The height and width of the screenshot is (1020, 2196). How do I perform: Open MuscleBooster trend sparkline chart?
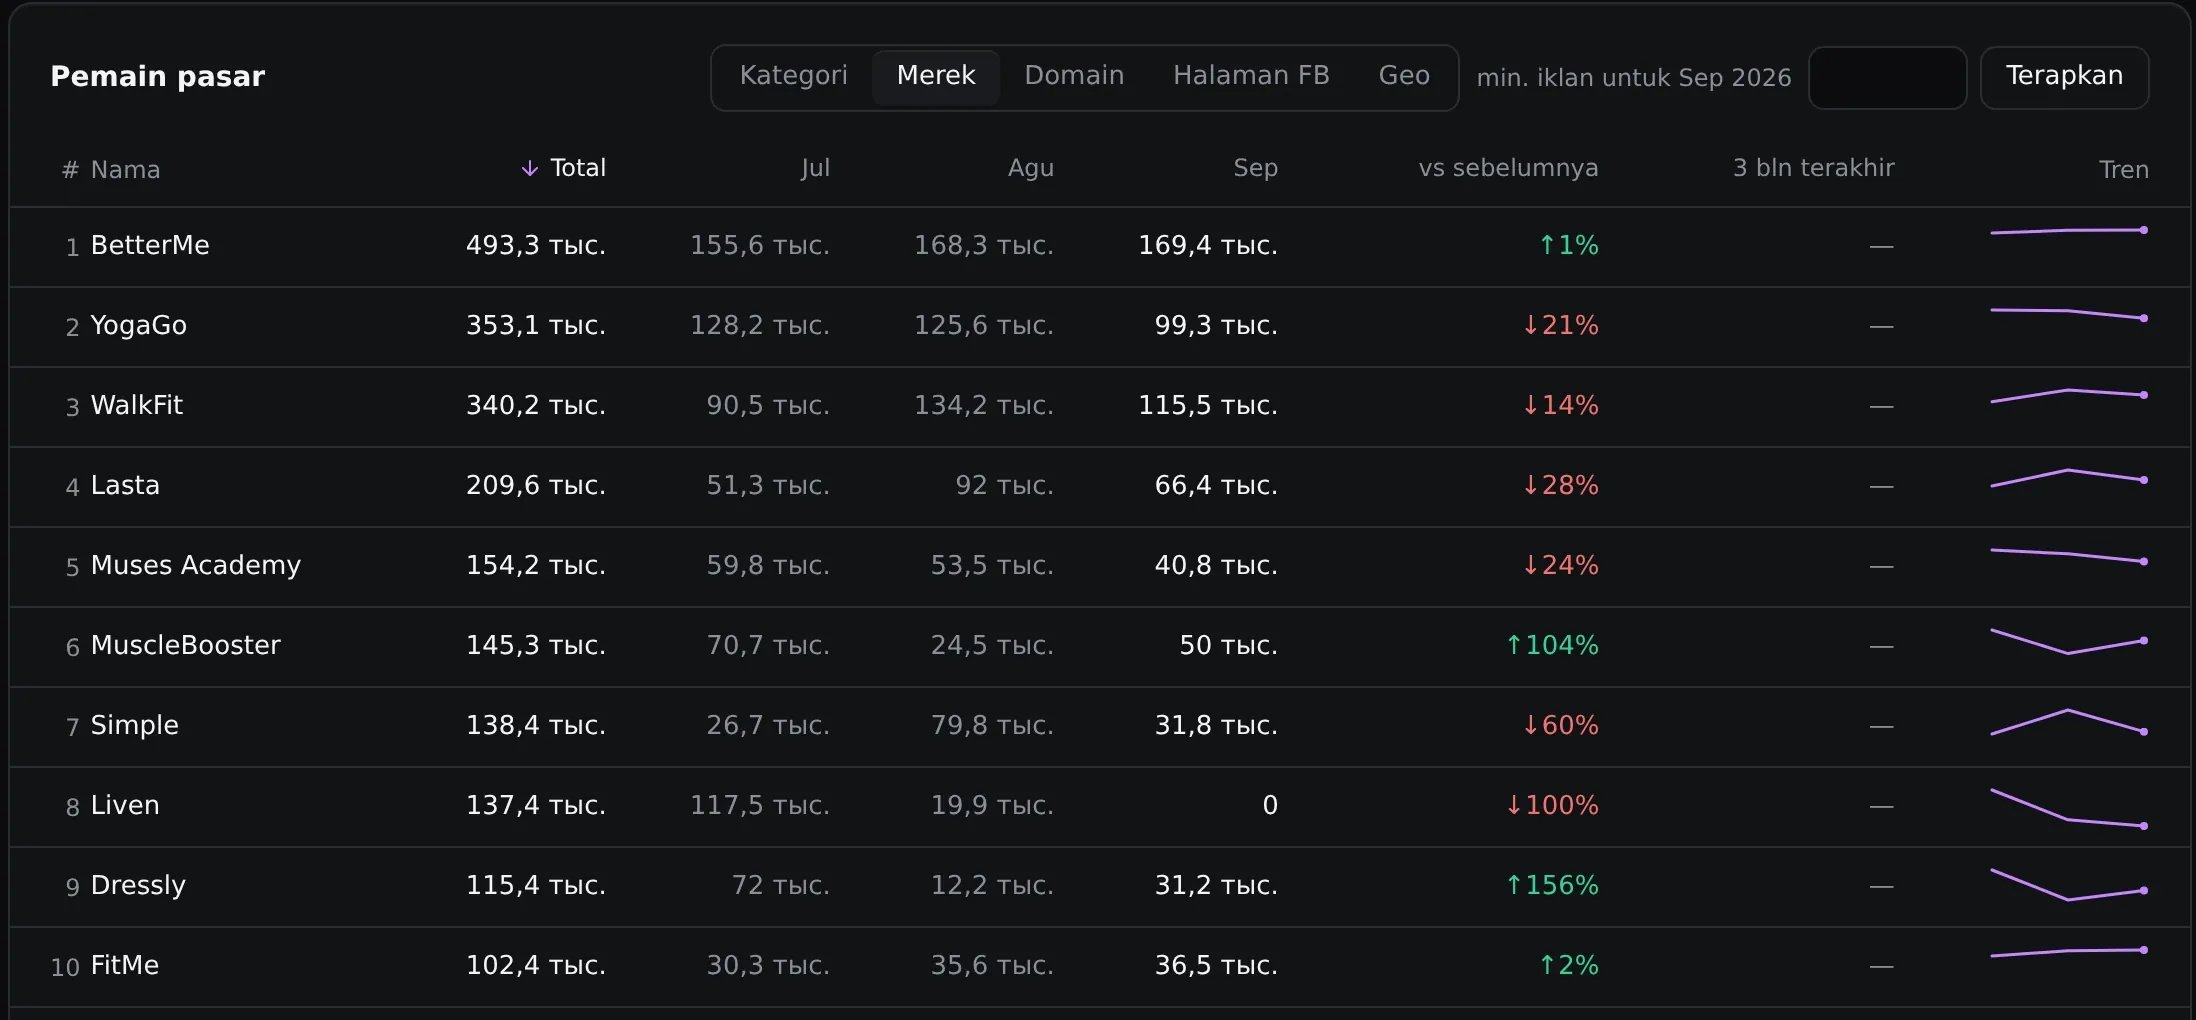pos(2069,641)
